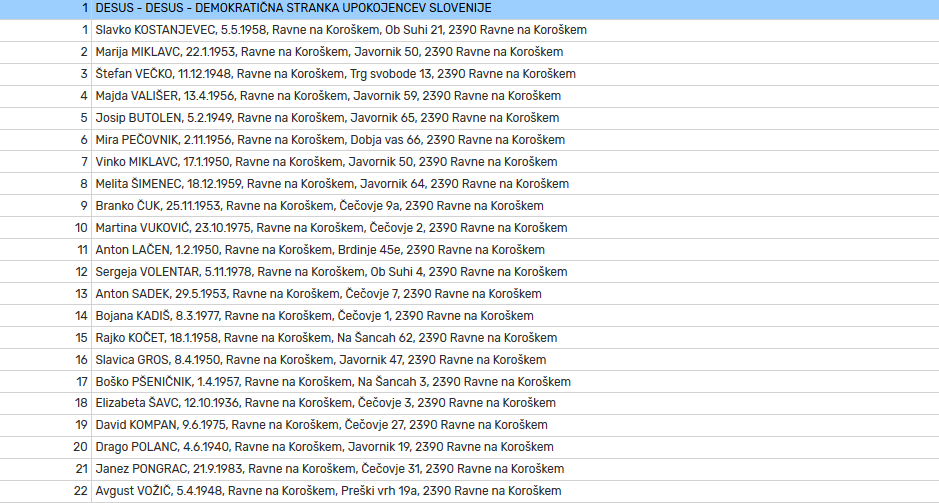
Task: Select Bojana KADIŠ entry
Action: tap(470, 316)
